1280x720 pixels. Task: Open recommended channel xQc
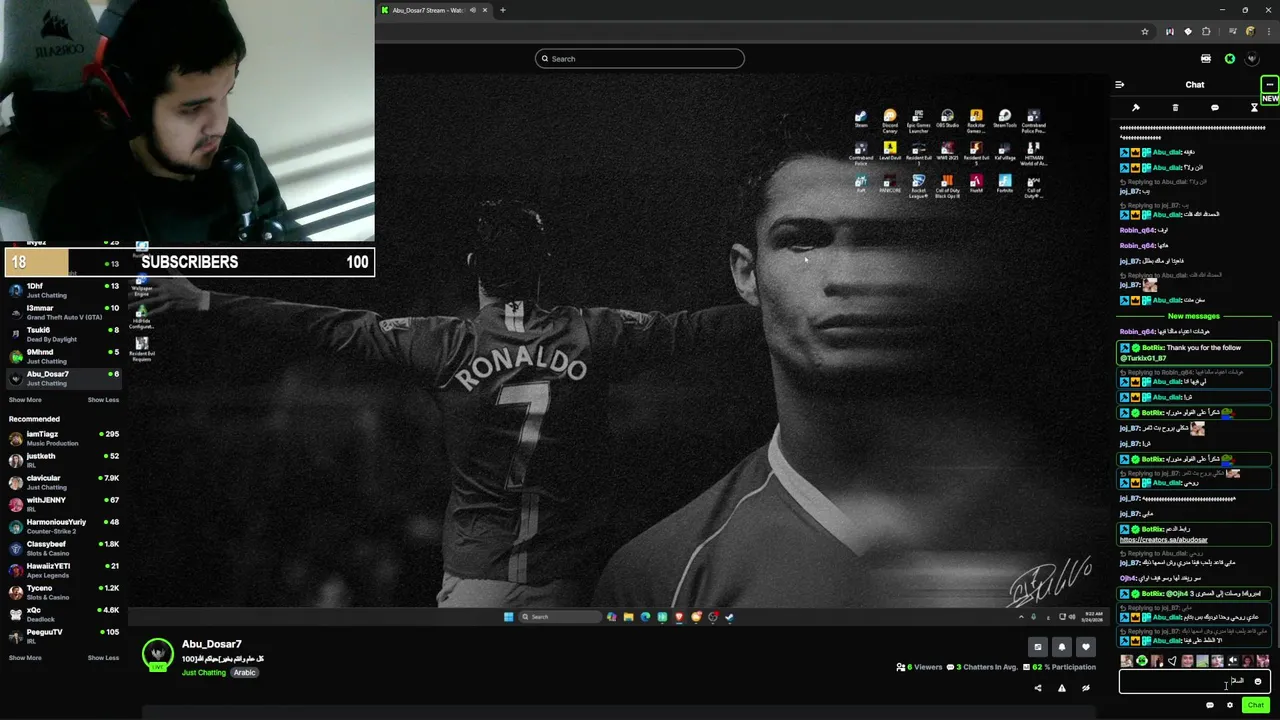[62, 614]
